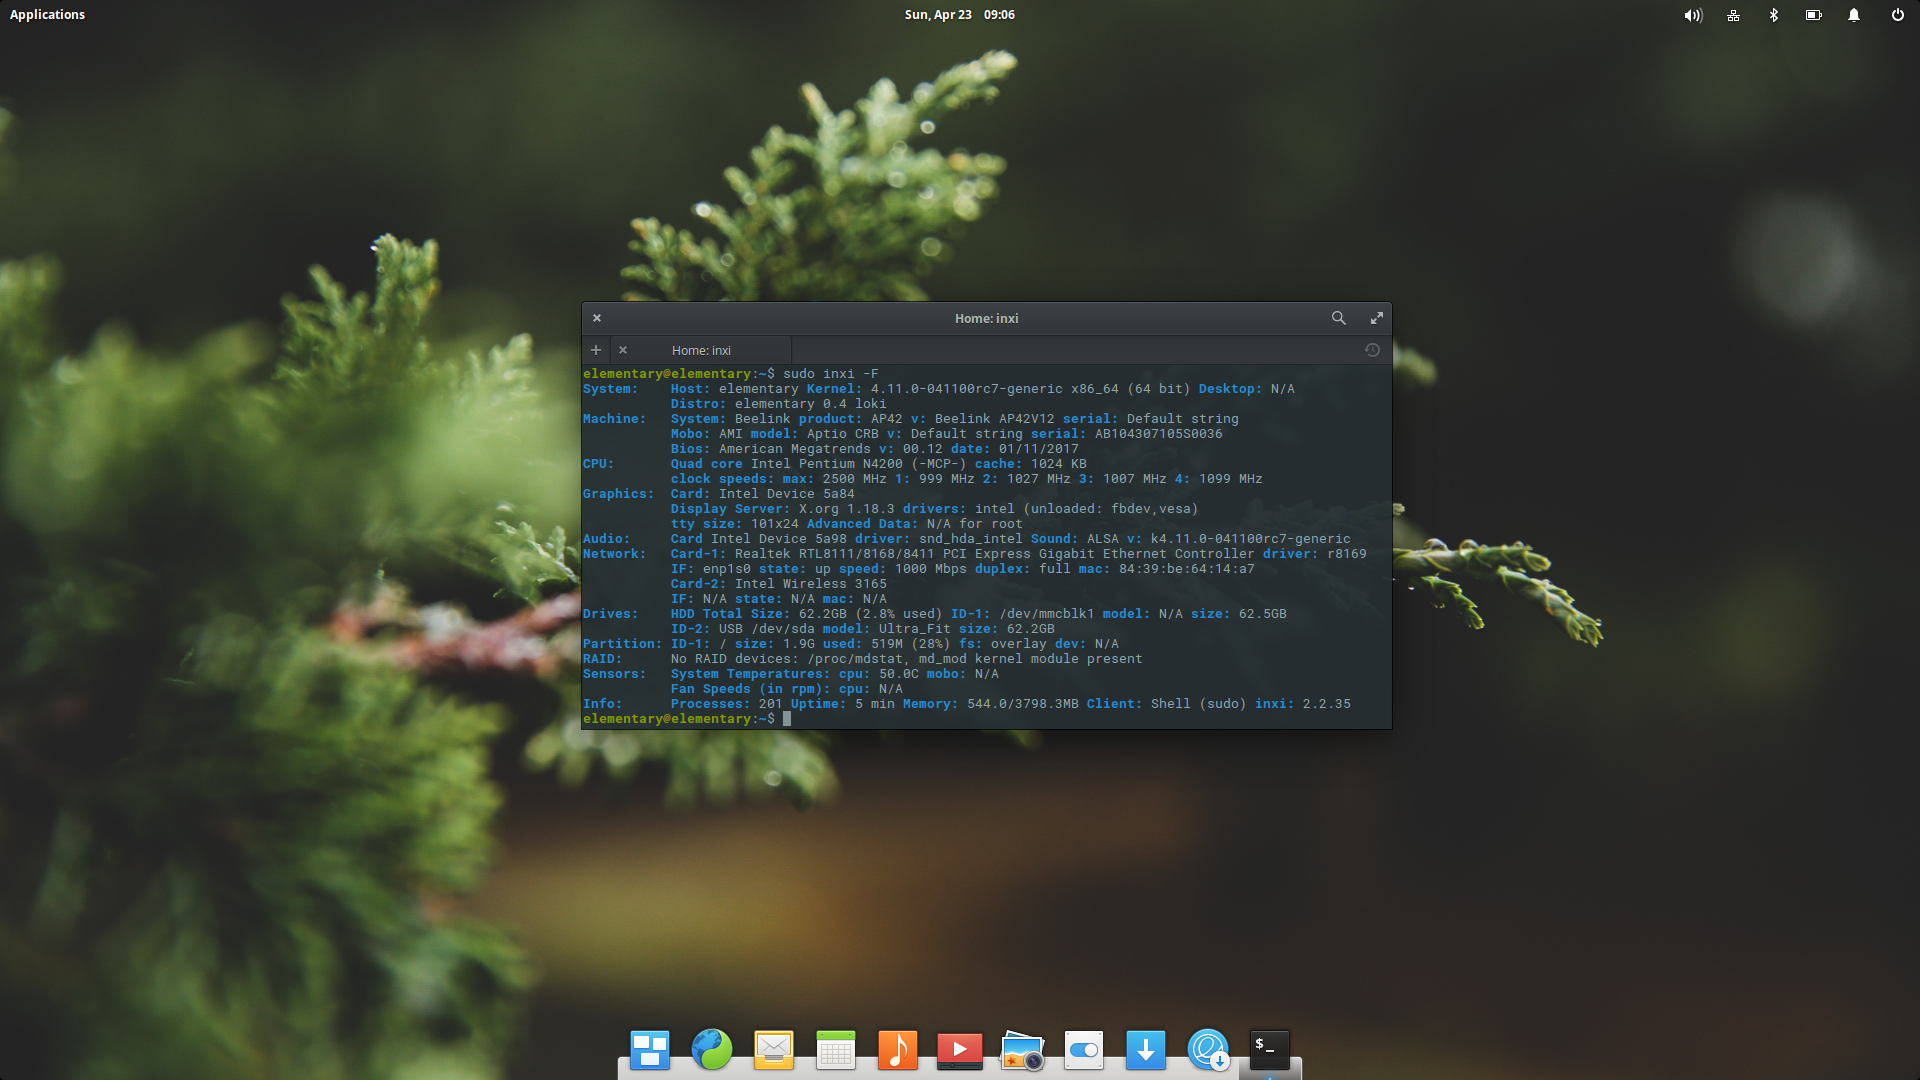Click the mac address '84:39:be:64:14:a7'
The width and height of the screenshot is (1920, 1080).
(x=1187, y=569)
